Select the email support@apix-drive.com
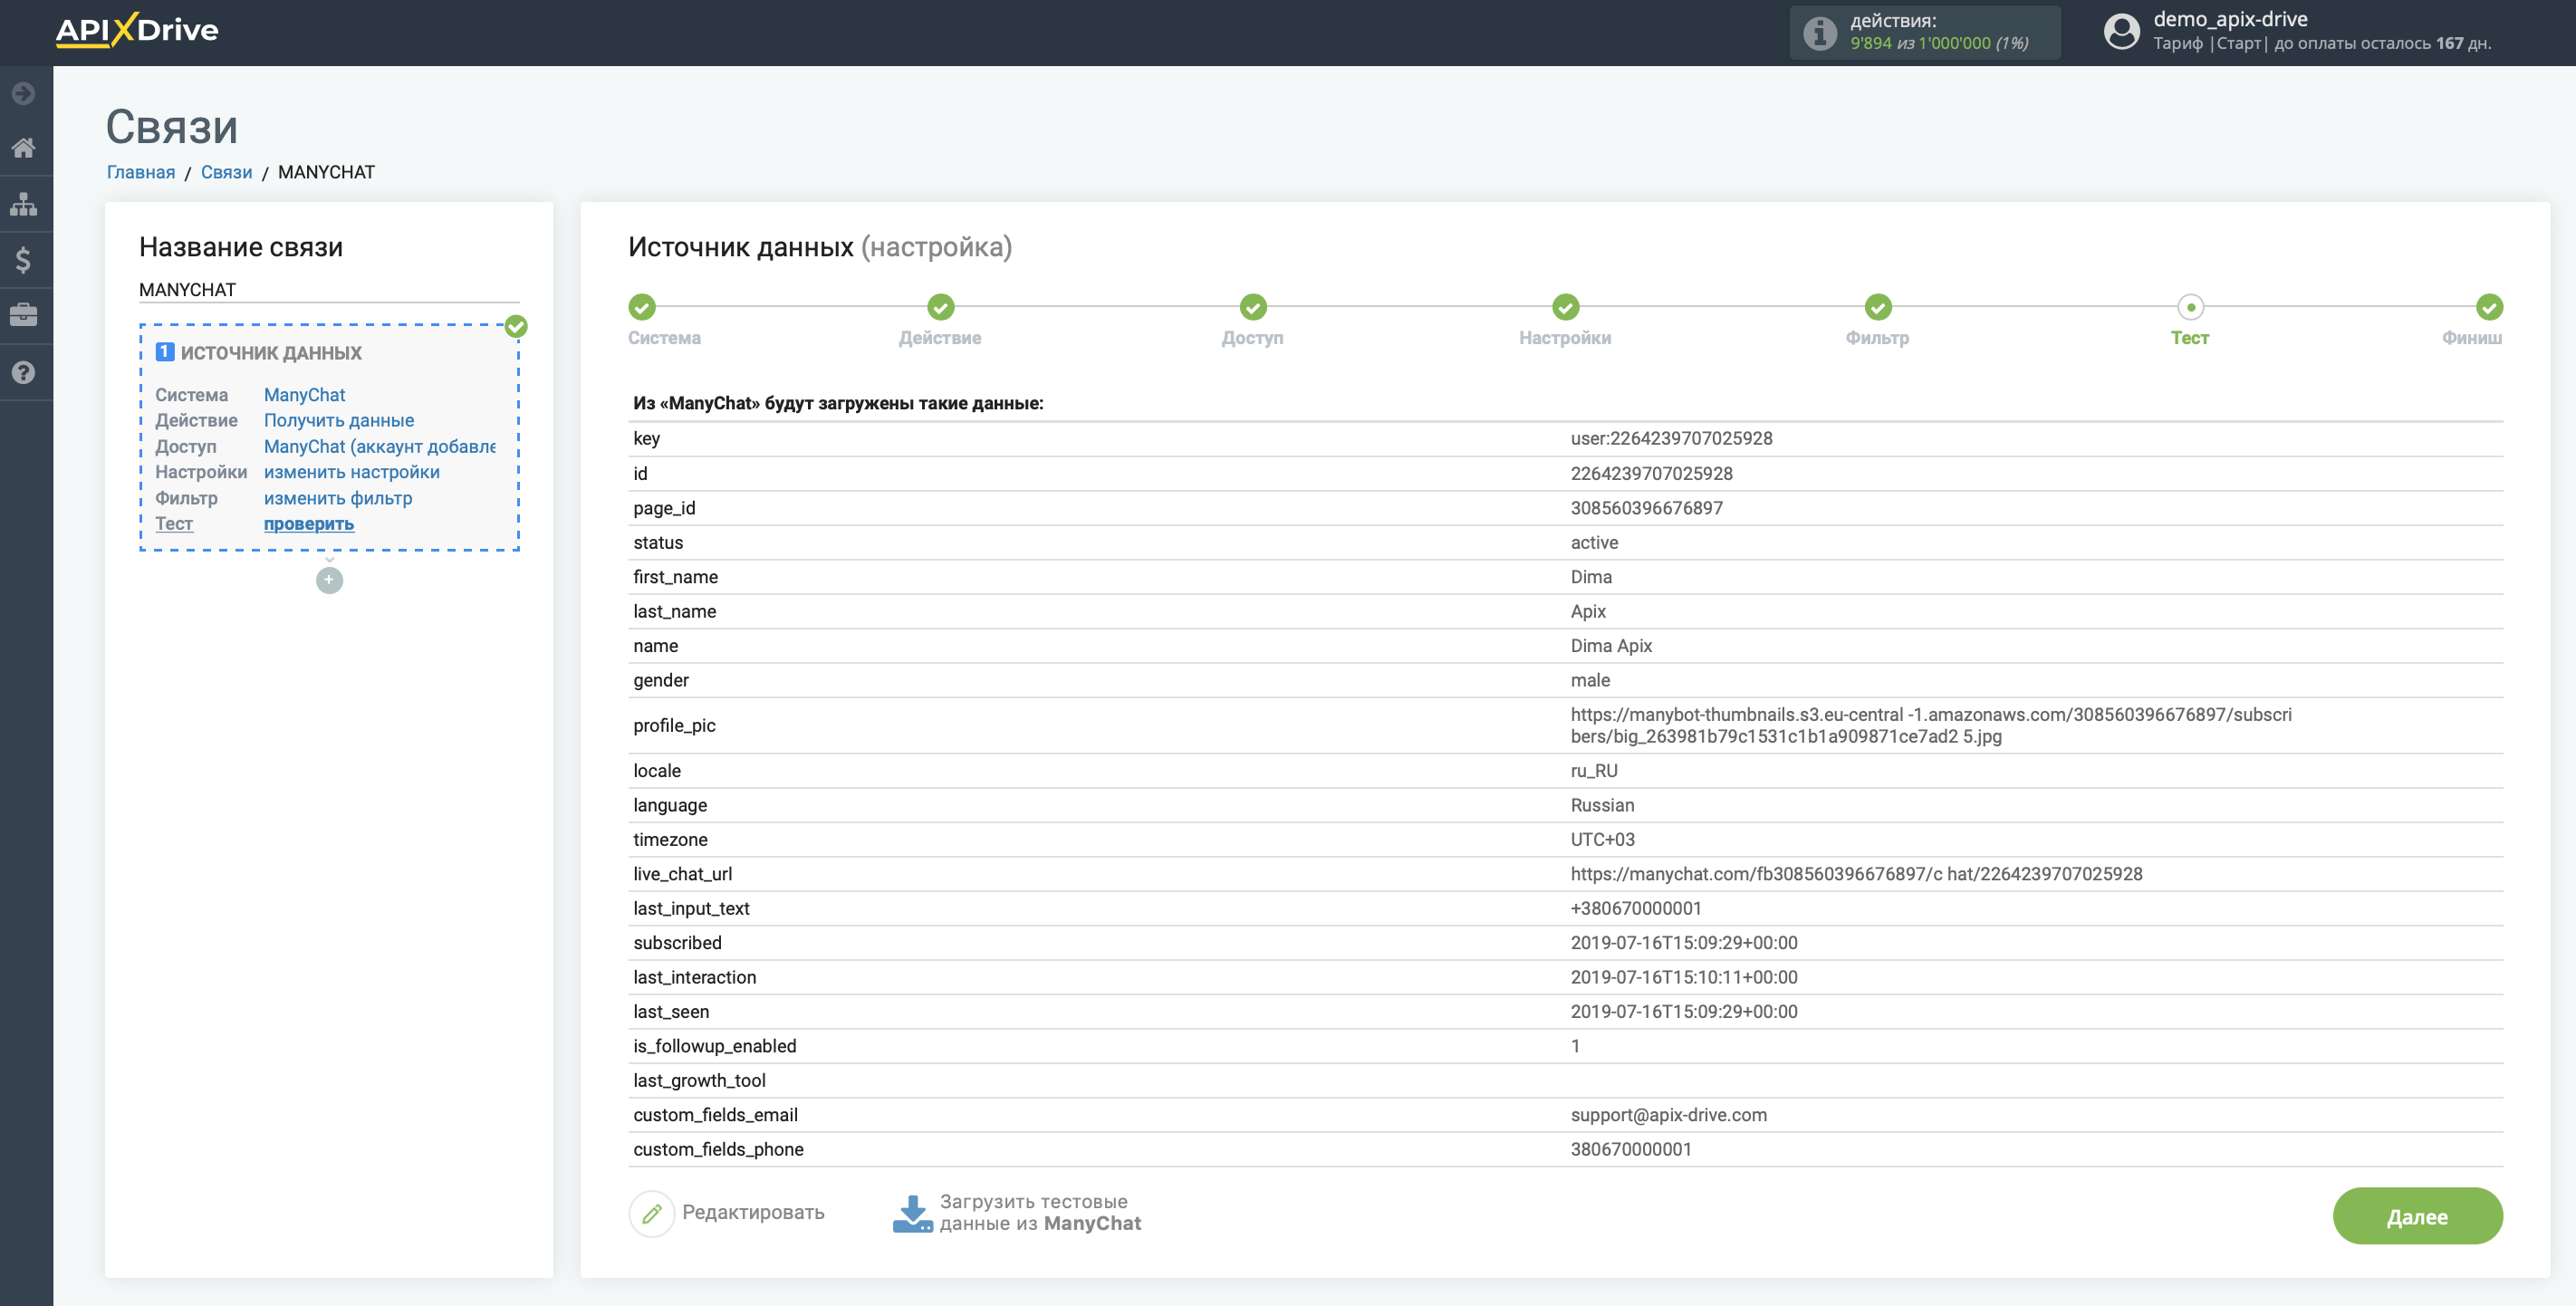 click(x=1668, y=1114)
